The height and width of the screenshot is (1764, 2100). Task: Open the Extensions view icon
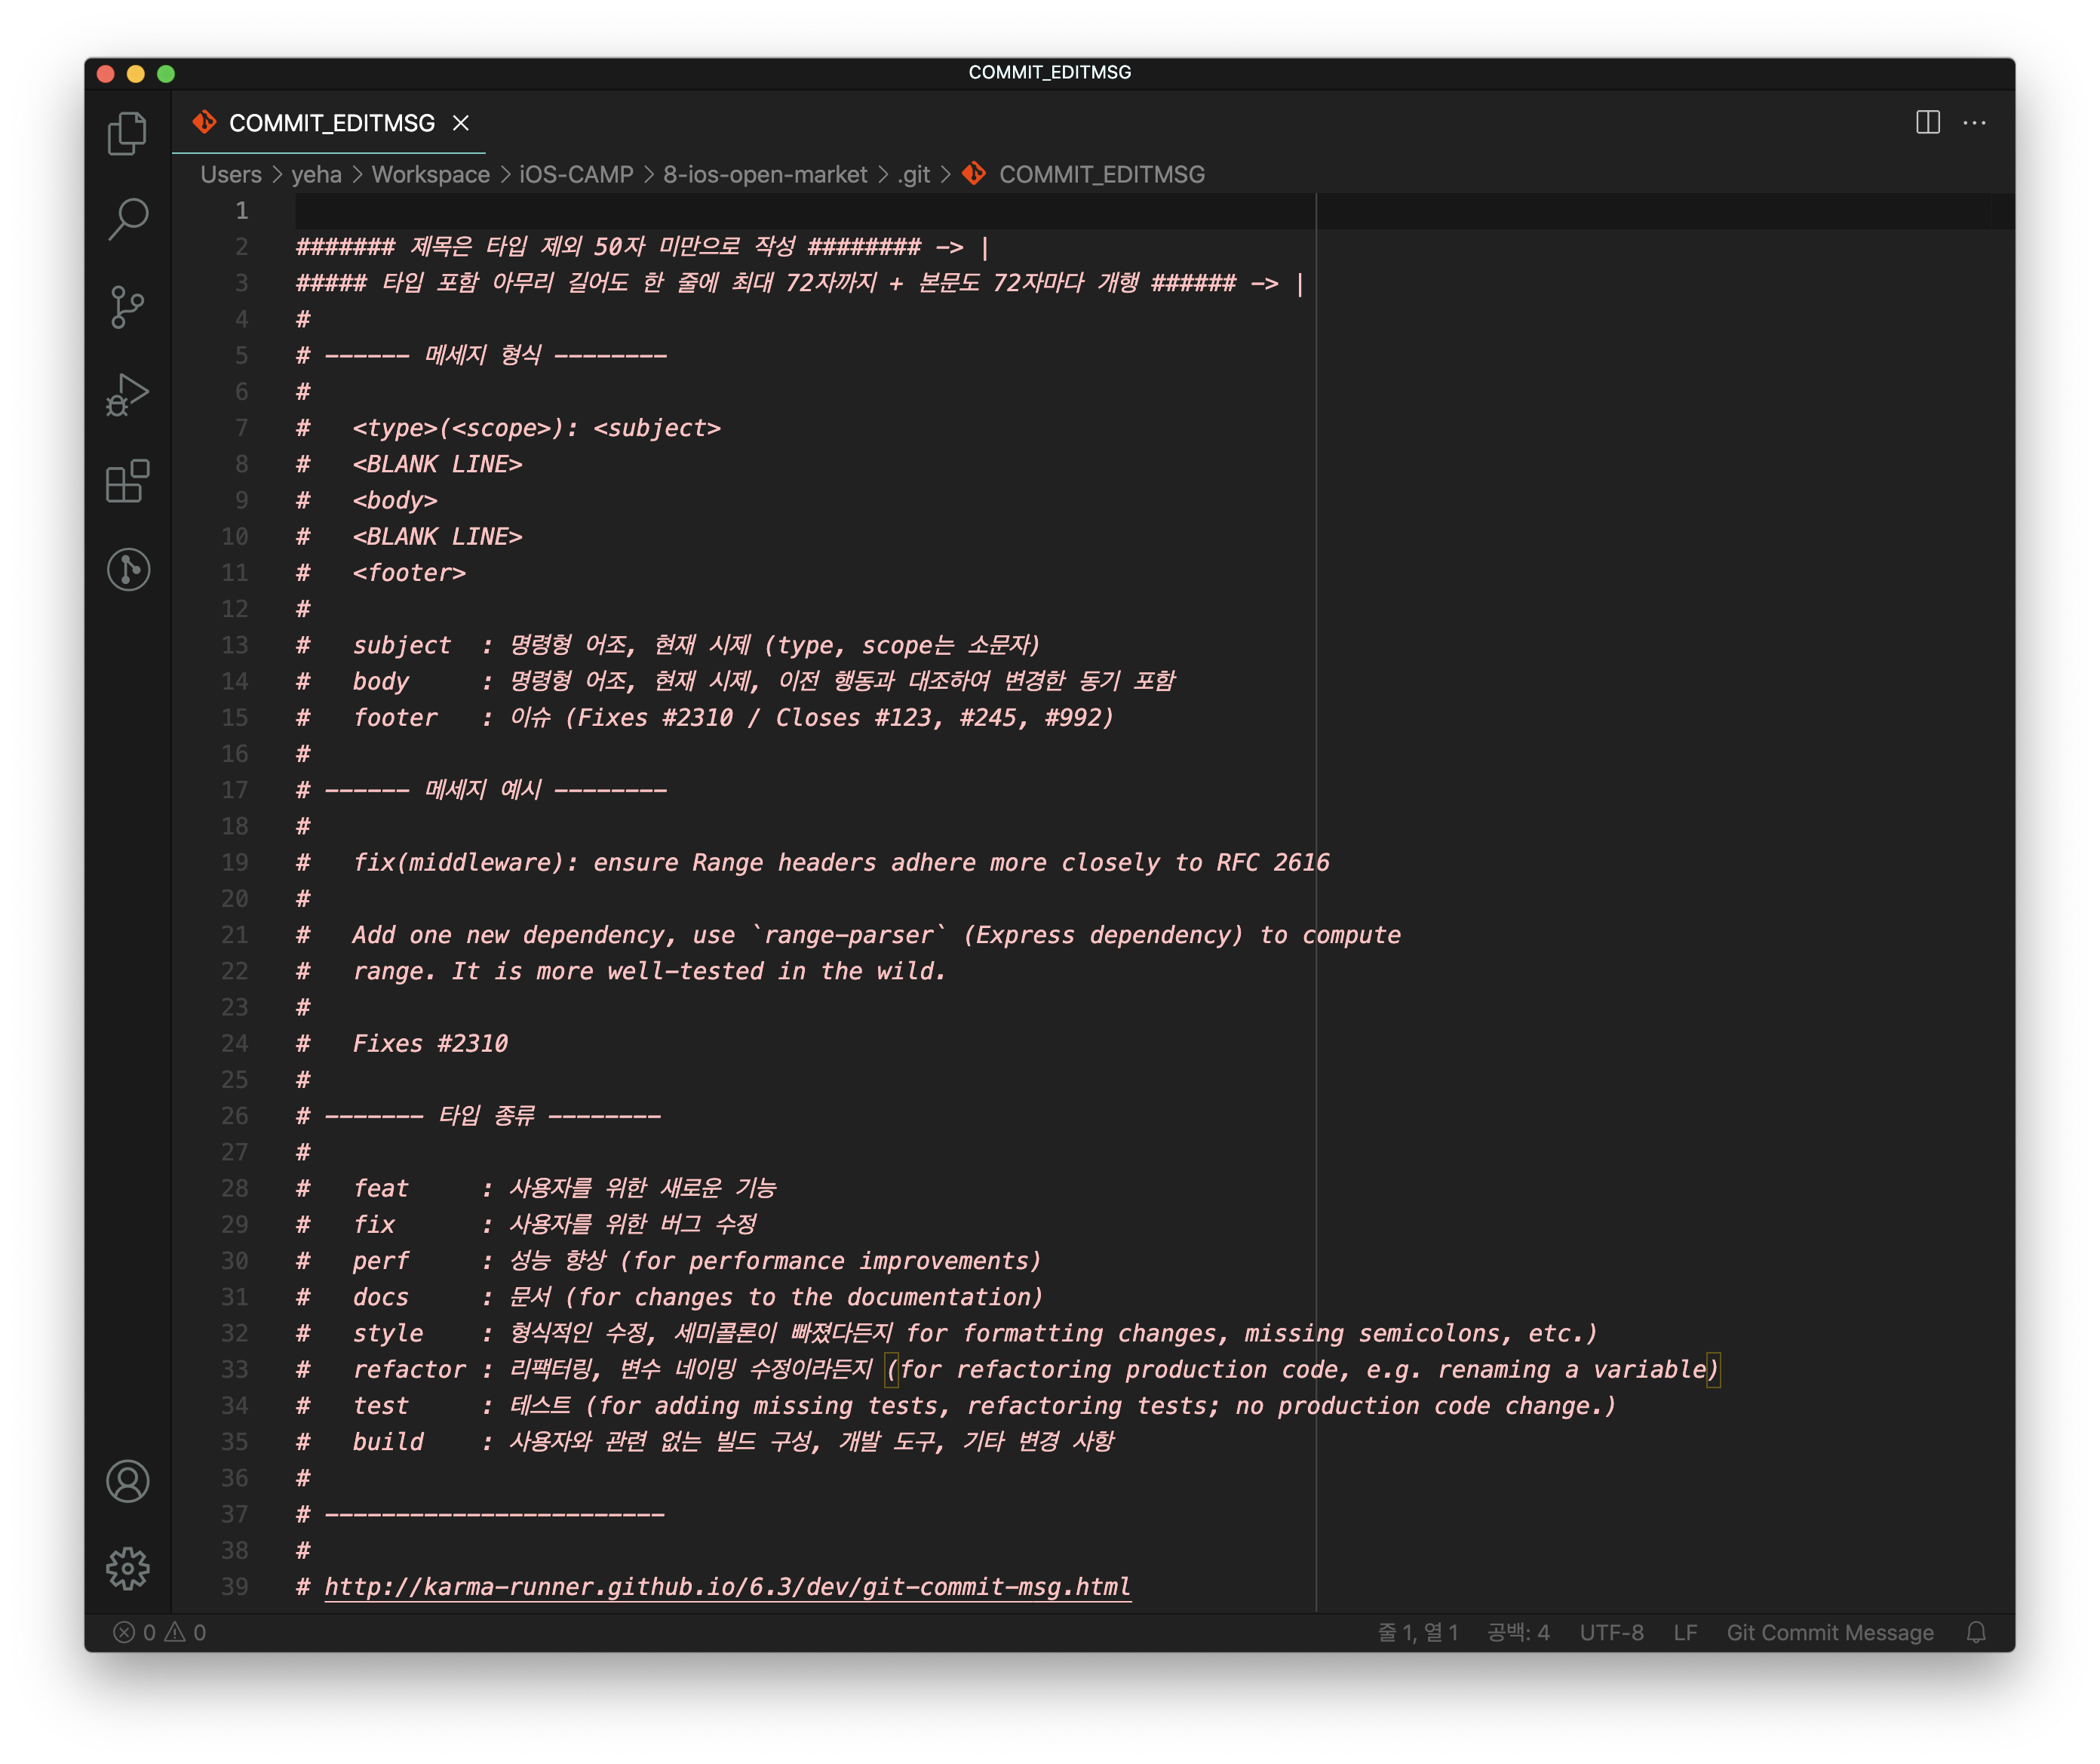point(127,481)
